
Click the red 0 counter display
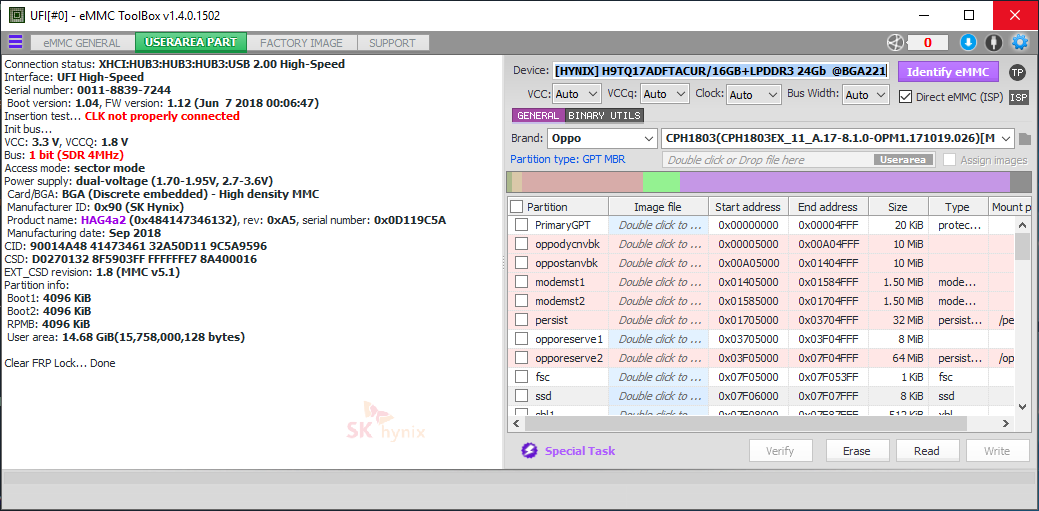pyautogui.click(x=928, y=43)
